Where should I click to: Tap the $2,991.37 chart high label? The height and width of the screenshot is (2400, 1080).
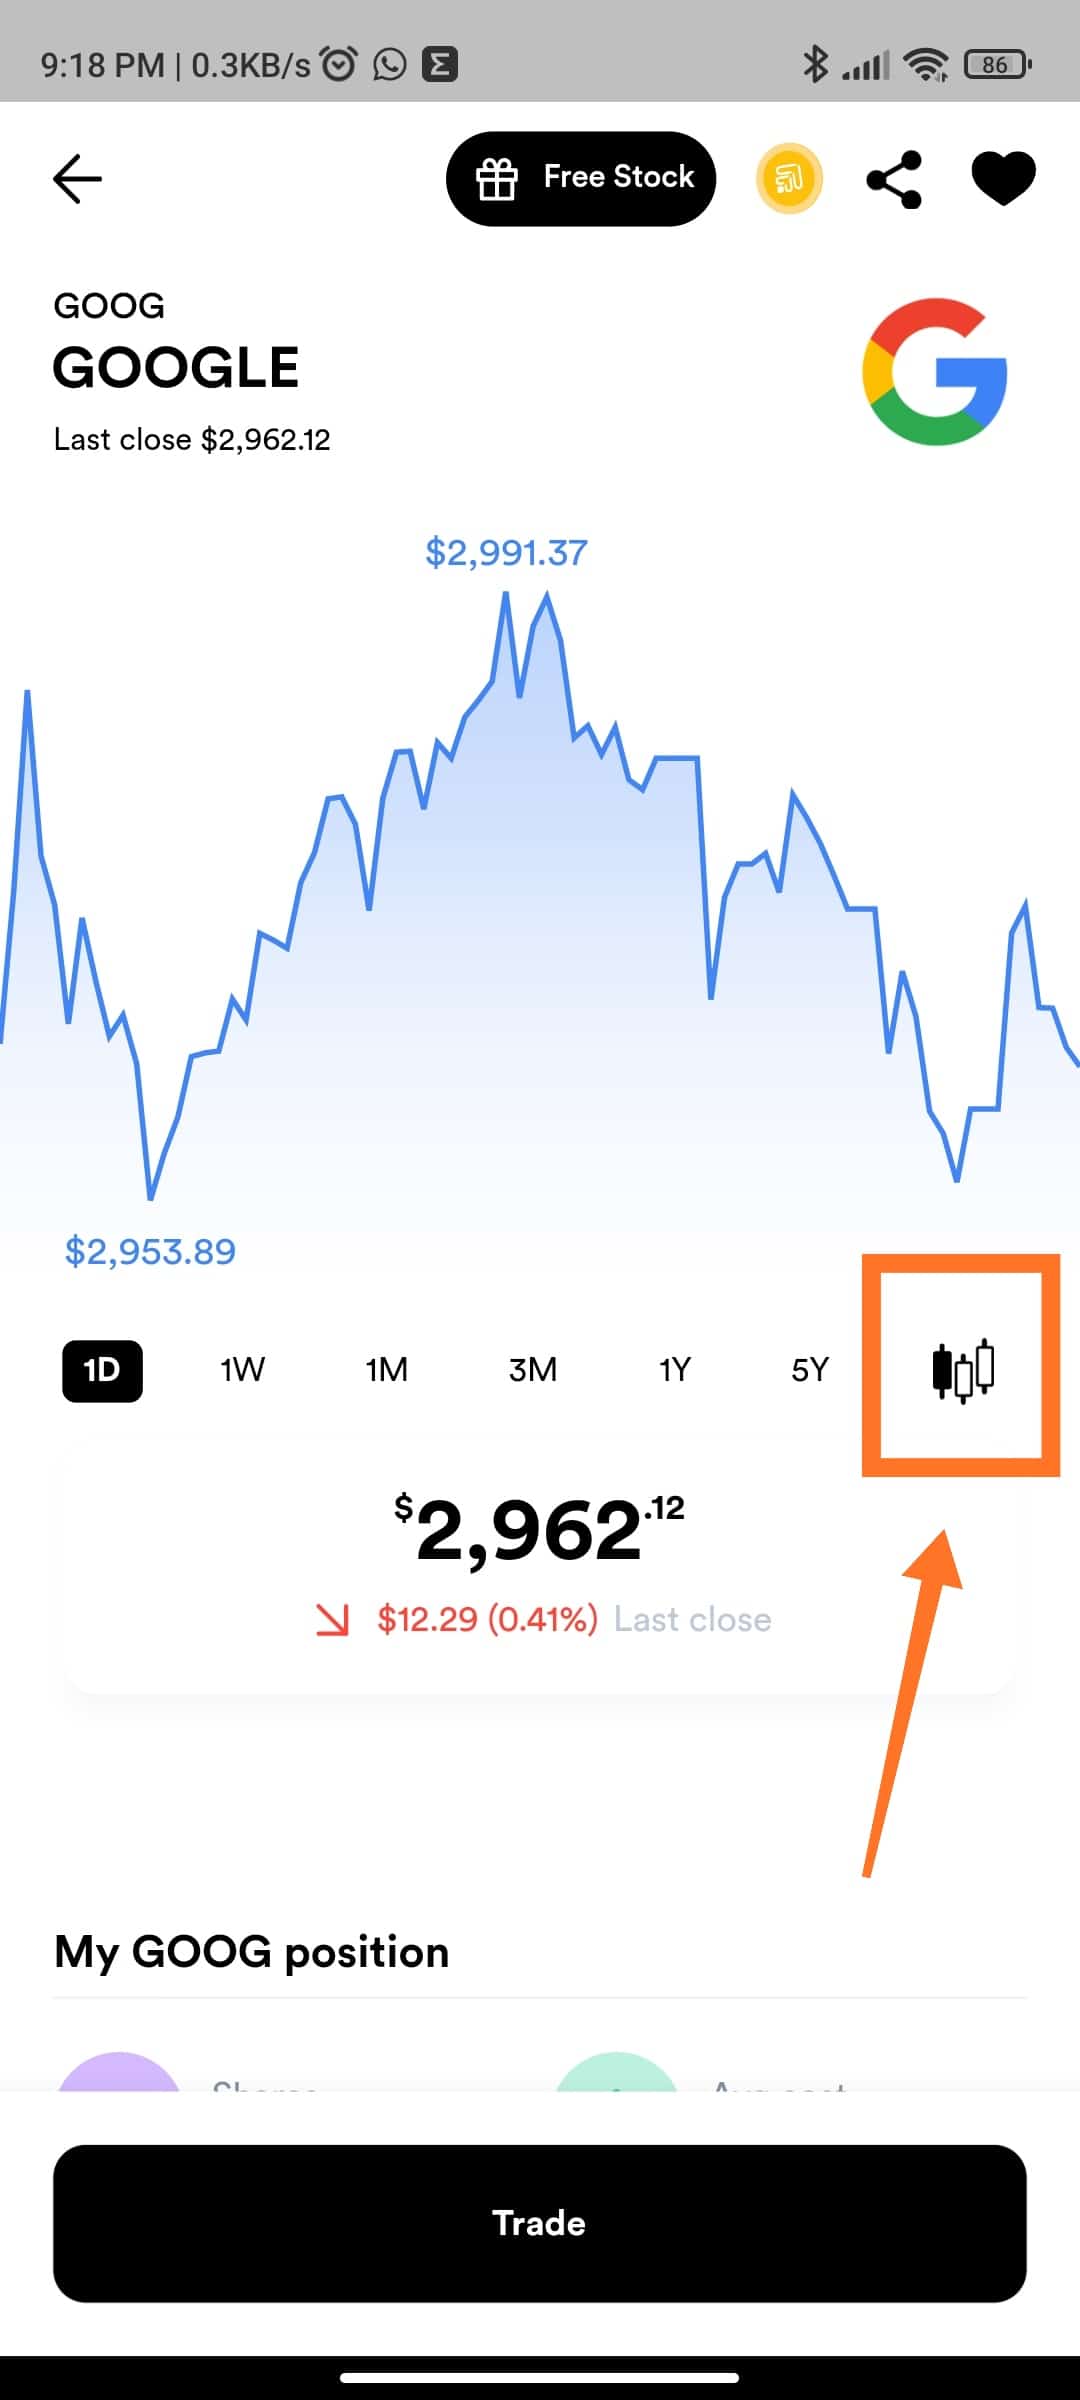coord(506,552)
